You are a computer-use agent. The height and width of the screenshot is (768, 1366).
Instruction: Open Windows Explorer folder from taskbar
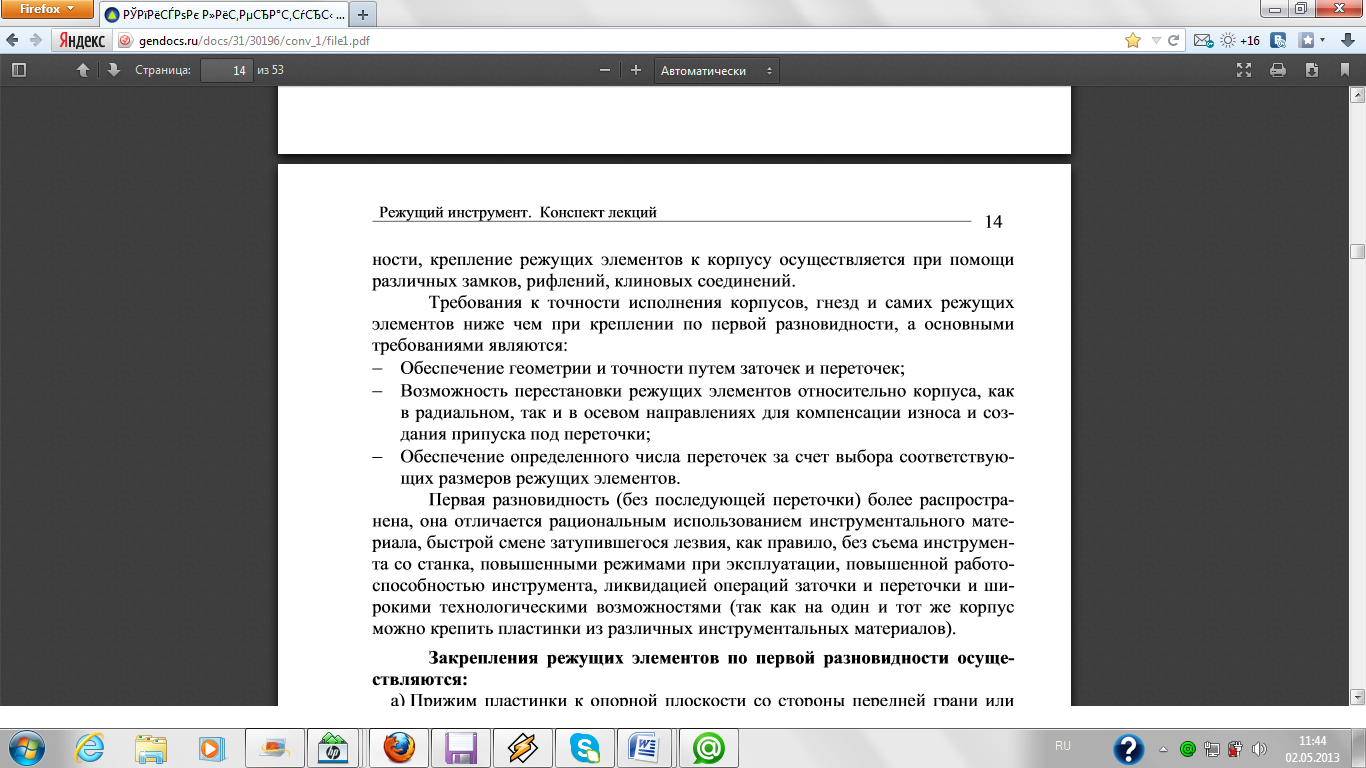point(151,747)
